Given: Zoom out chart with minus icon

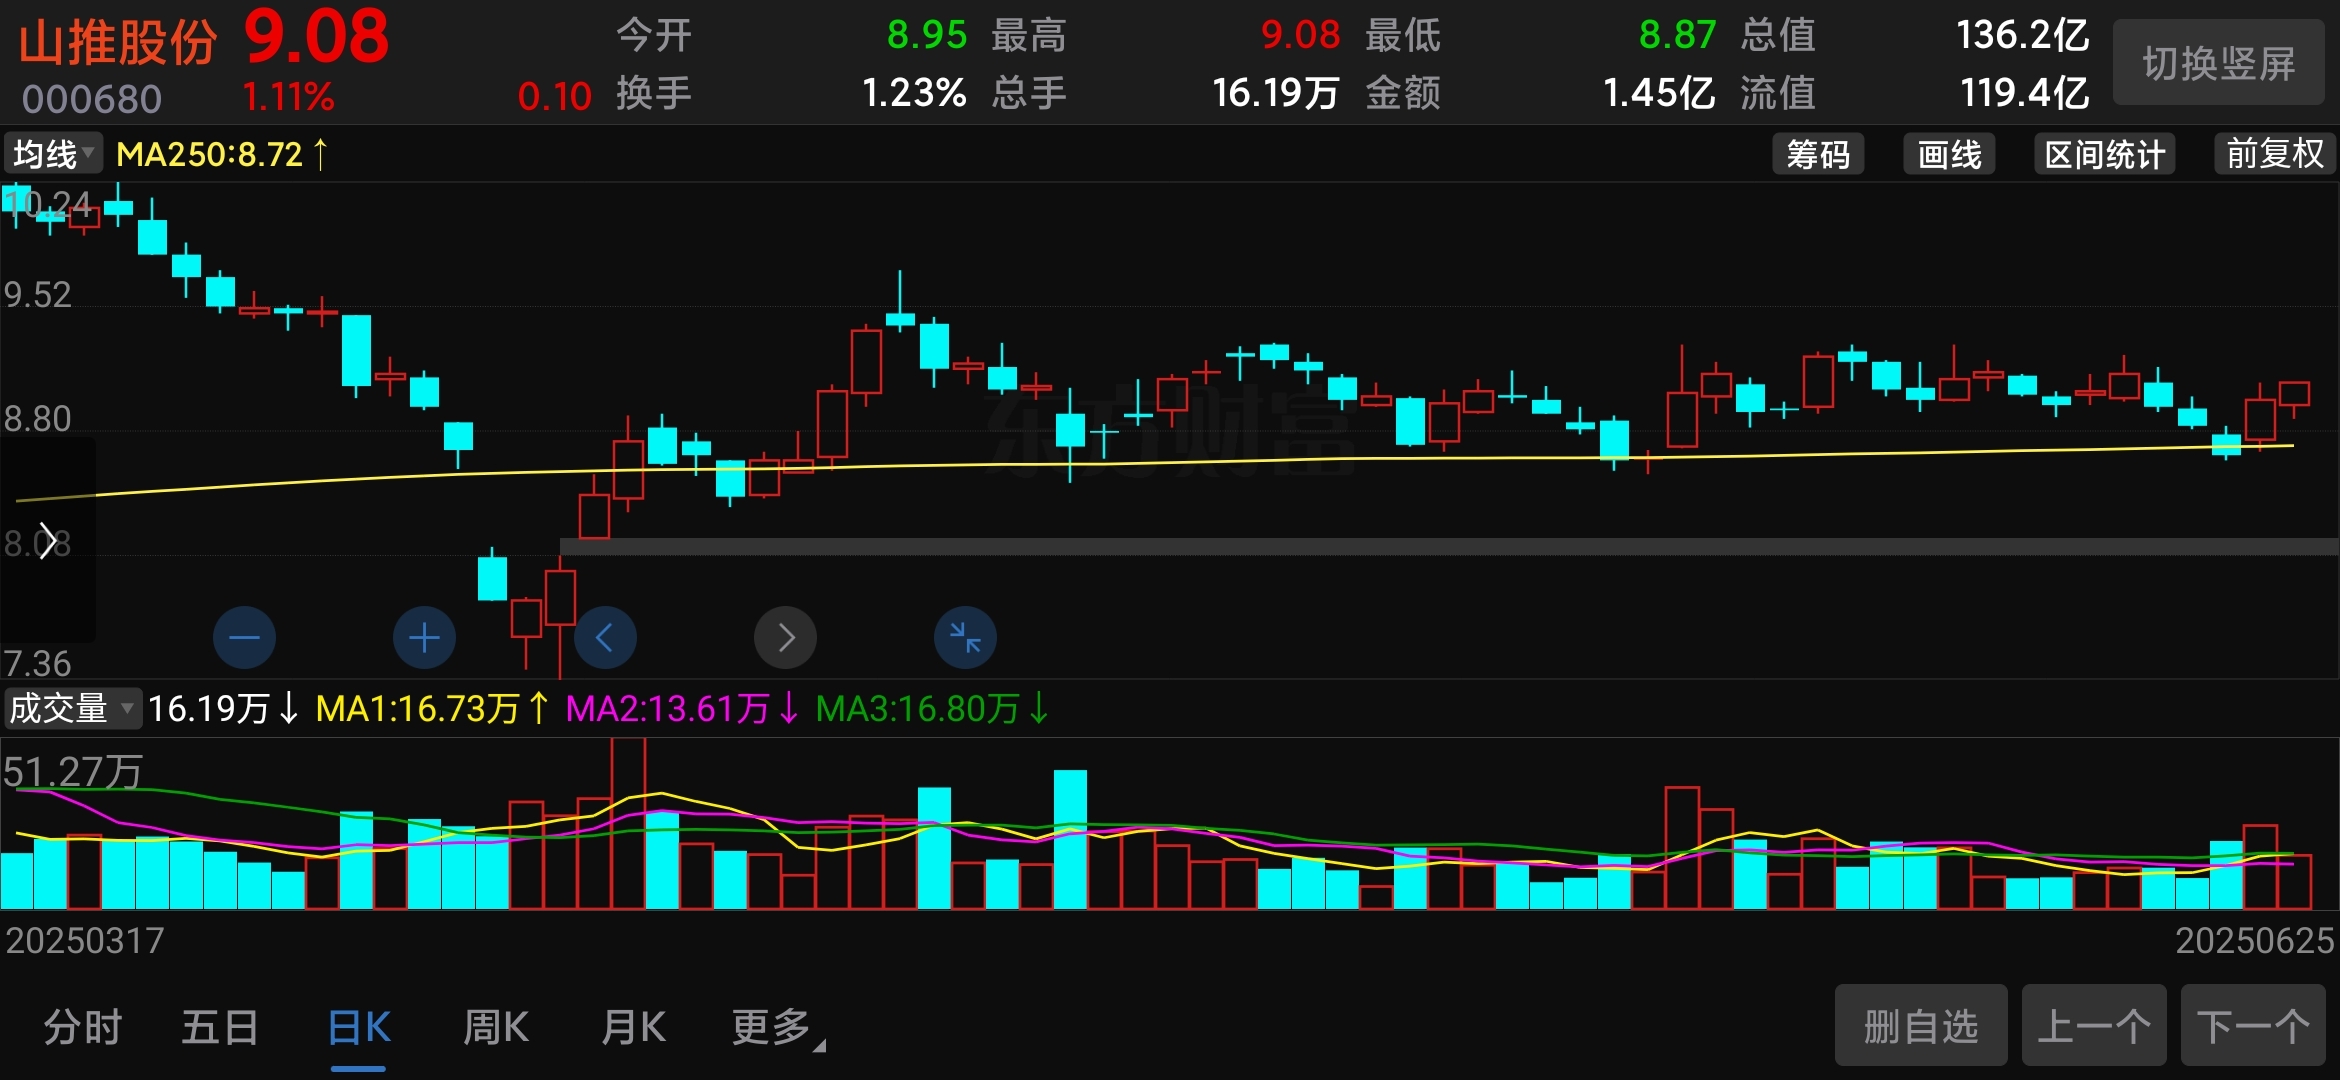Looking at the screenshot, I should (244, 637).
